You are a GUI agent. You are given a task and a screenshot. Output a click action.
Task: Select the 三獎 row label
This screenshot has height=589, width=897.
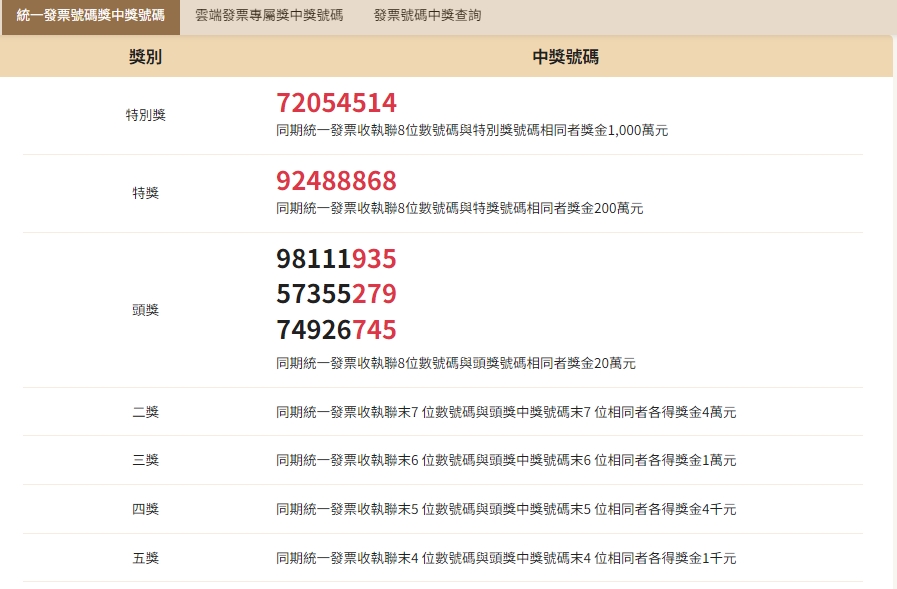pos(145,460)
